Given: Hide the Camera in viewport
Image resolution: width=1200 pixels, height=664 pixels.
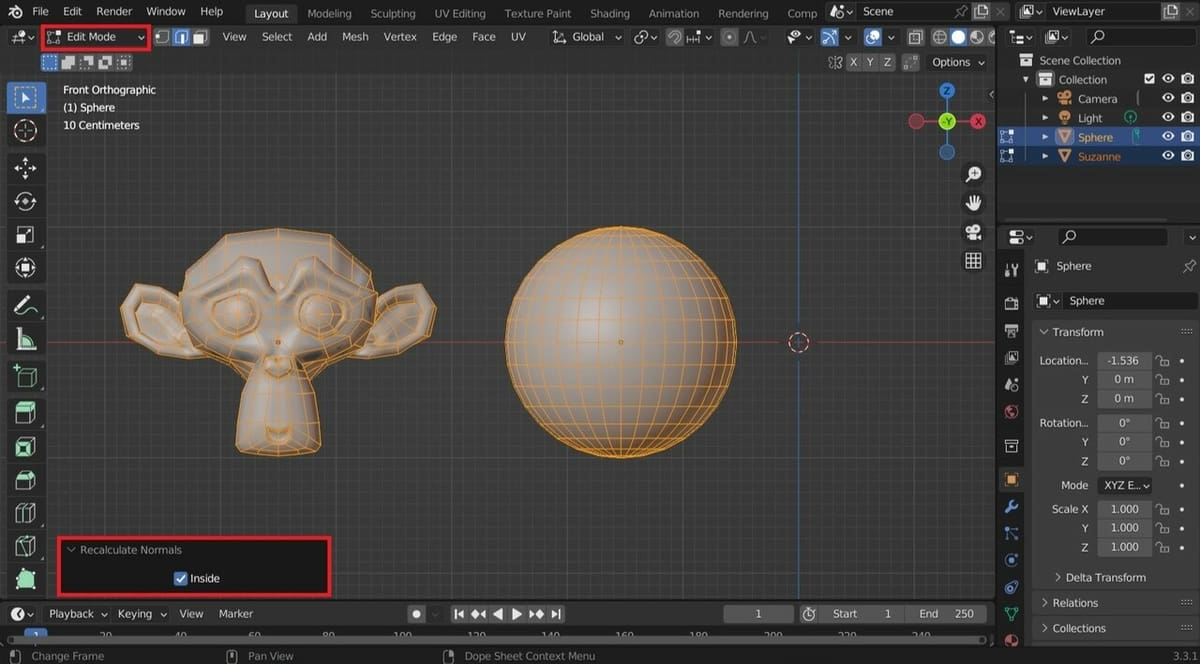Looking at the screenshot, I should [x=1167, y=98].
